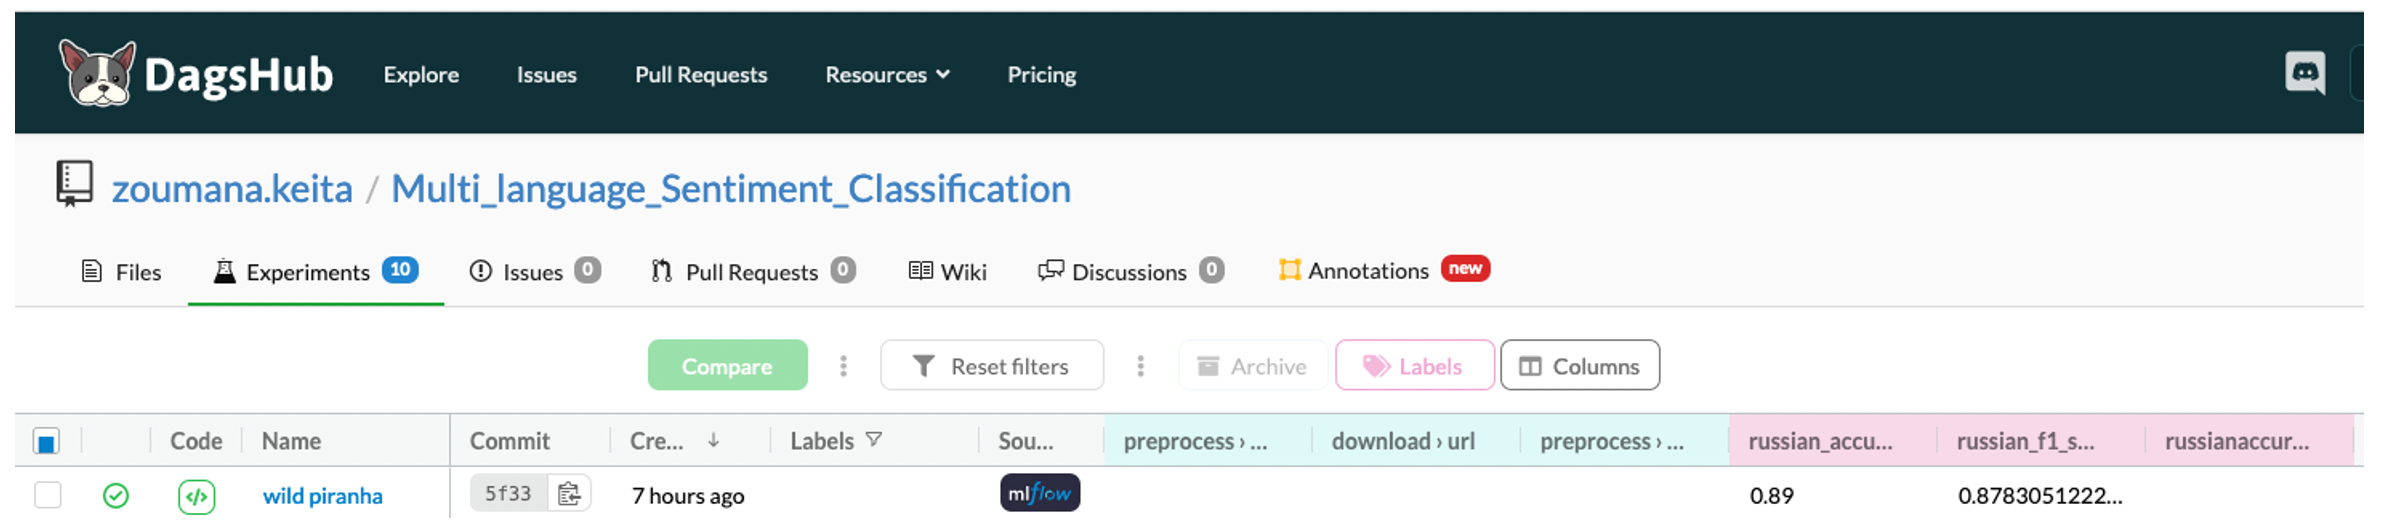
Task: Open the Labels column filter
Action: coord(873,440)
